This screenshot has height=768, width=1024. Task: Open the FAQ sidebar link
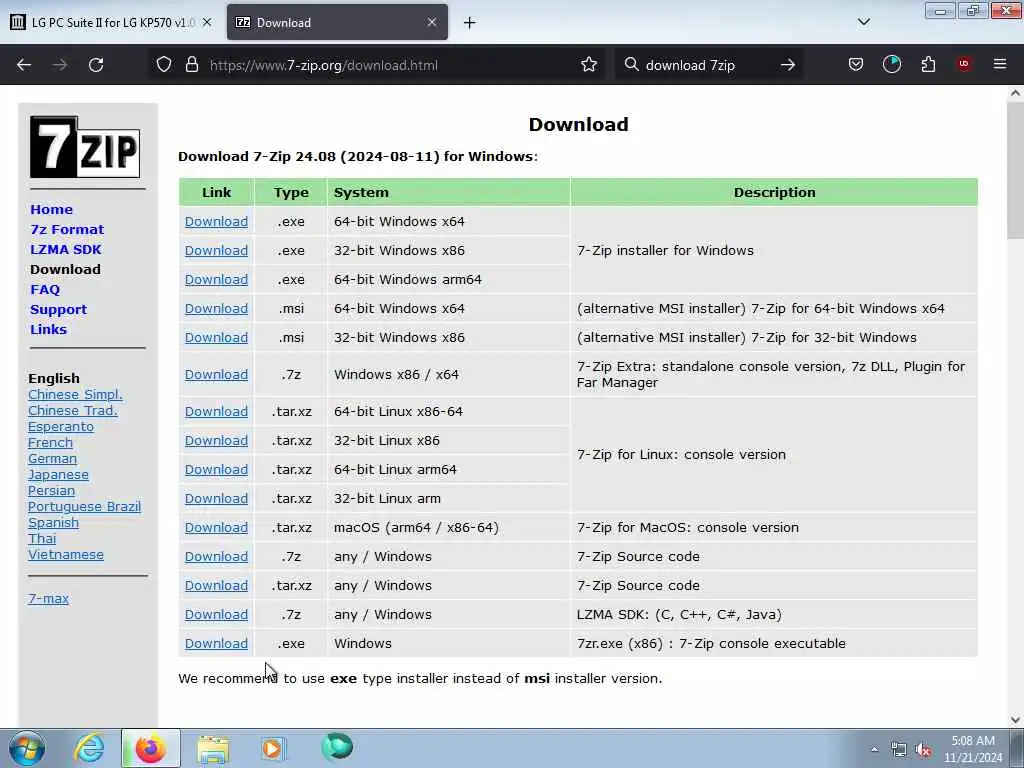pyautogui.click(x=45, y=289)
